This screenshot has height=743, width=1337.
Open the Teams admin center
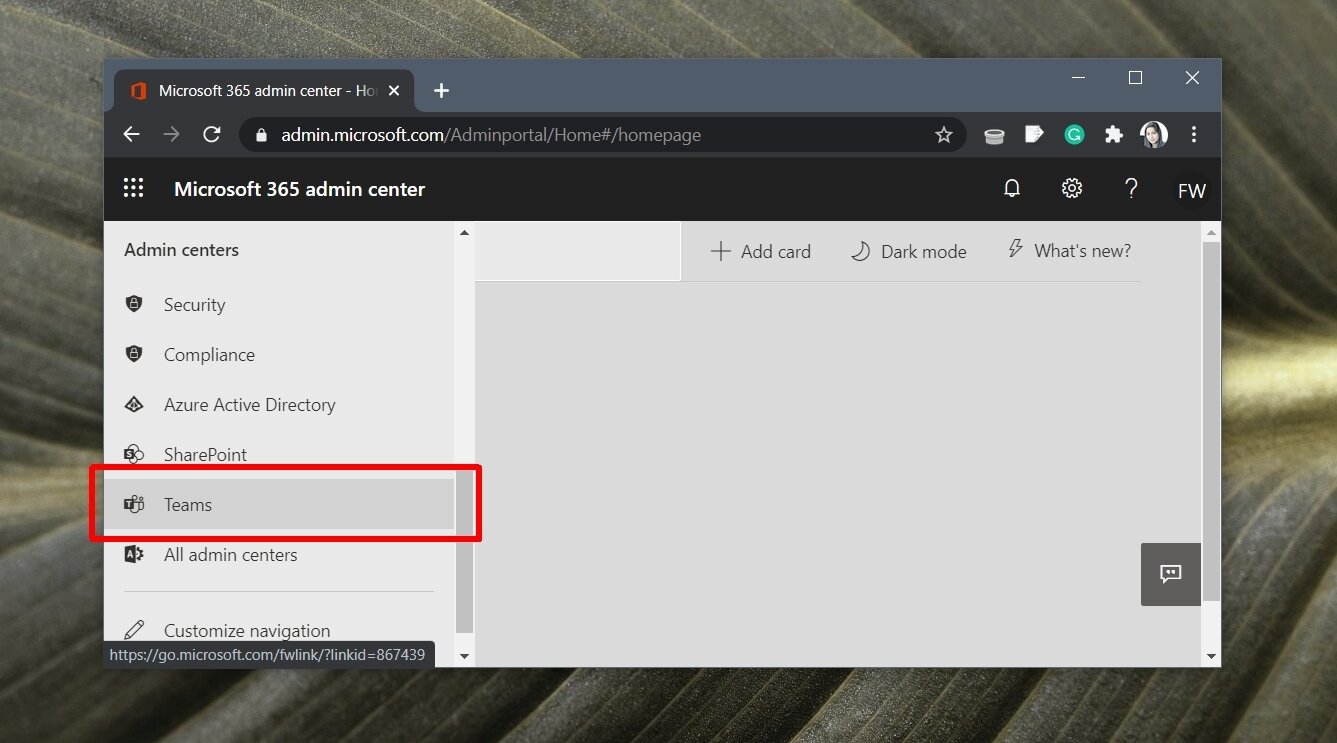coord(188,504)
